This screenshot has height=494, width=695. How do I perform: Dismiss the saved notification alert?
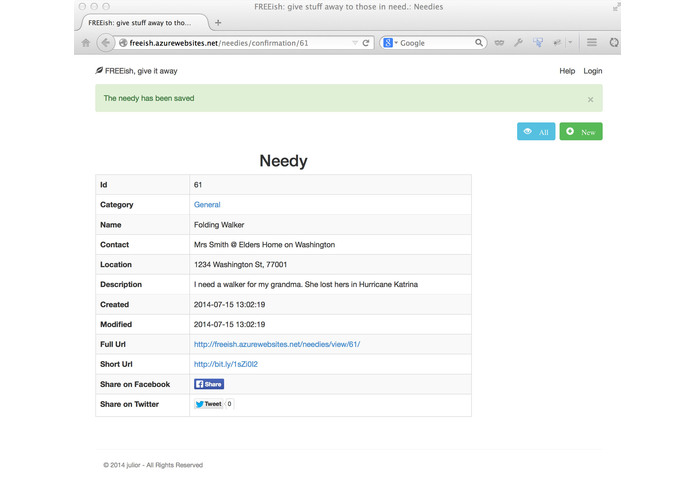pyautogui.click(x=590, y=99)
